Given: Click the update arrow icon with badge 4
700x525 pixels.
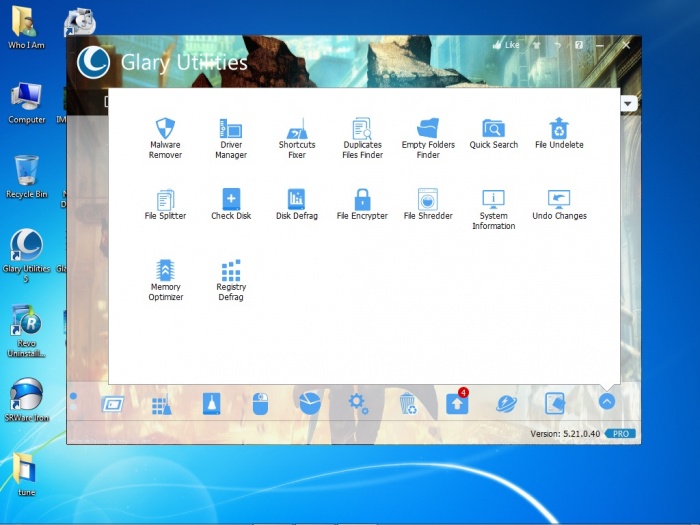Looking at the screenshot, I should click(456, 403).
